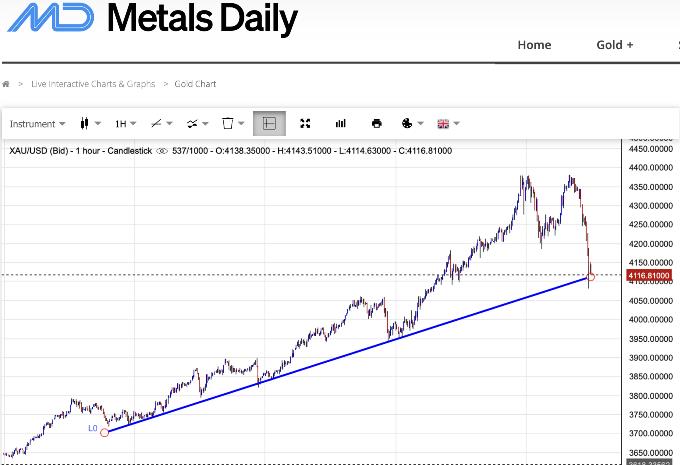Enter fullscreen chart mode

(x=306, y=124)
